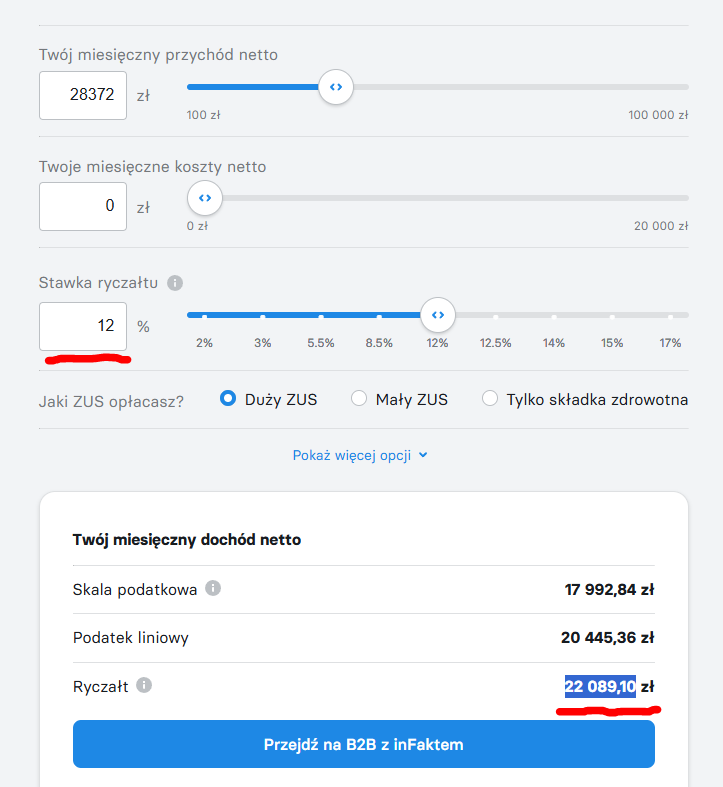
Task: Choose the 2% tick on rate slider
Action: [x=204, y=317]
